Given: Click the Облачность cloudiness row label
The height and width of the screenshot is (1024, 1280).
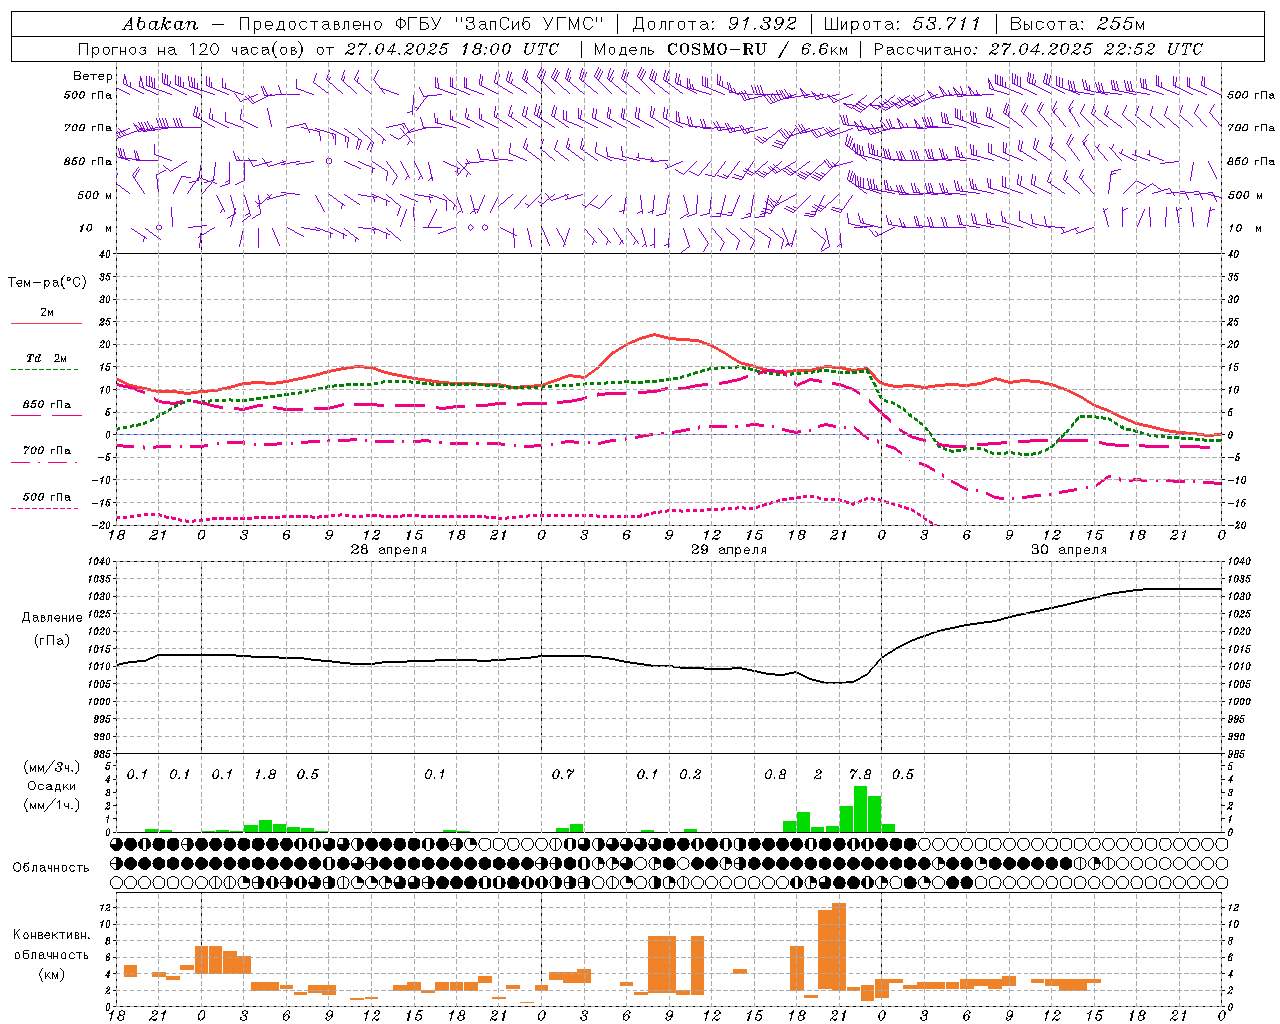Looking at the screenshot, I should coord(51,868).
